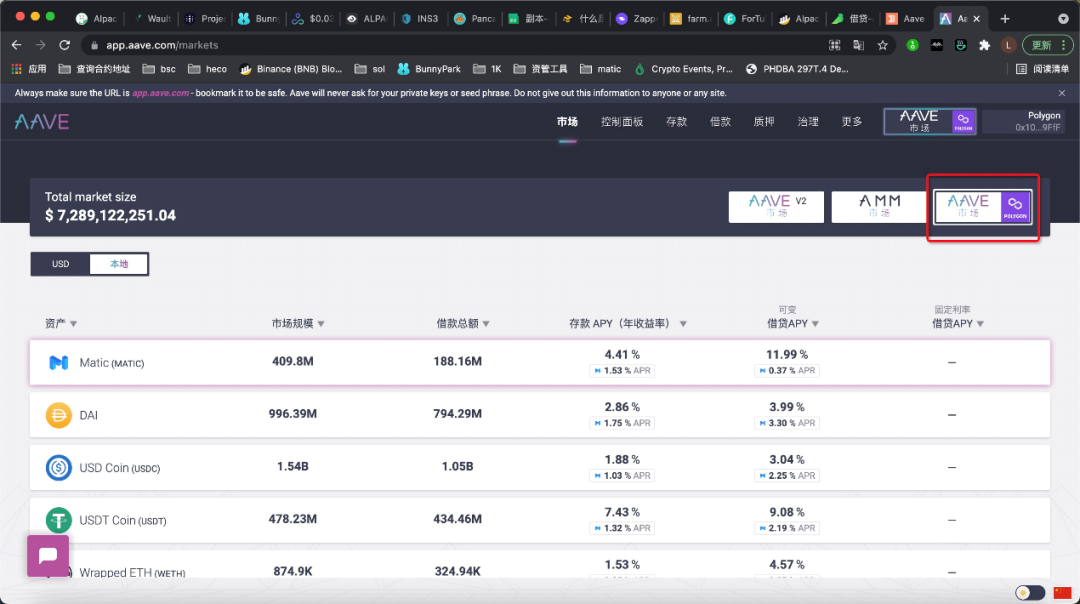Open the 存款 navigation tab

[677, 122]
